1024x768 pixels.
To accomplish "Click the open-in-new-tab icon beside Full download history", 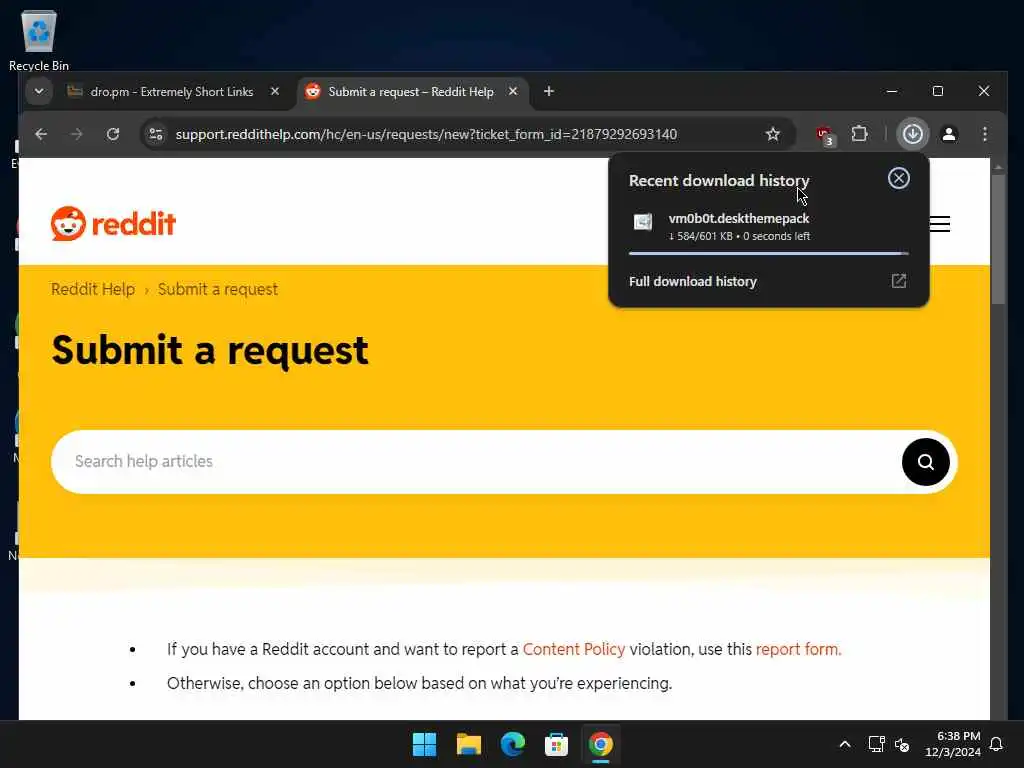I will click(x=899, y=281).
